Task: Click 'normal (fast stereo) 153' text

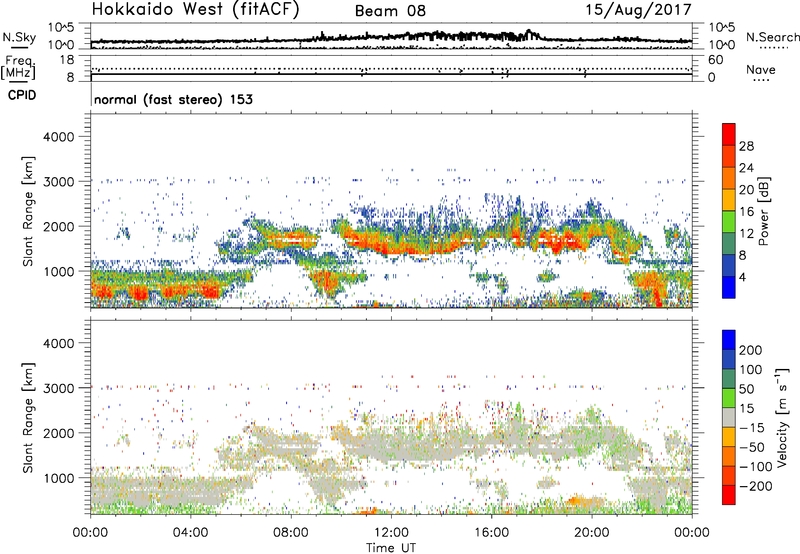Action: 173,99
